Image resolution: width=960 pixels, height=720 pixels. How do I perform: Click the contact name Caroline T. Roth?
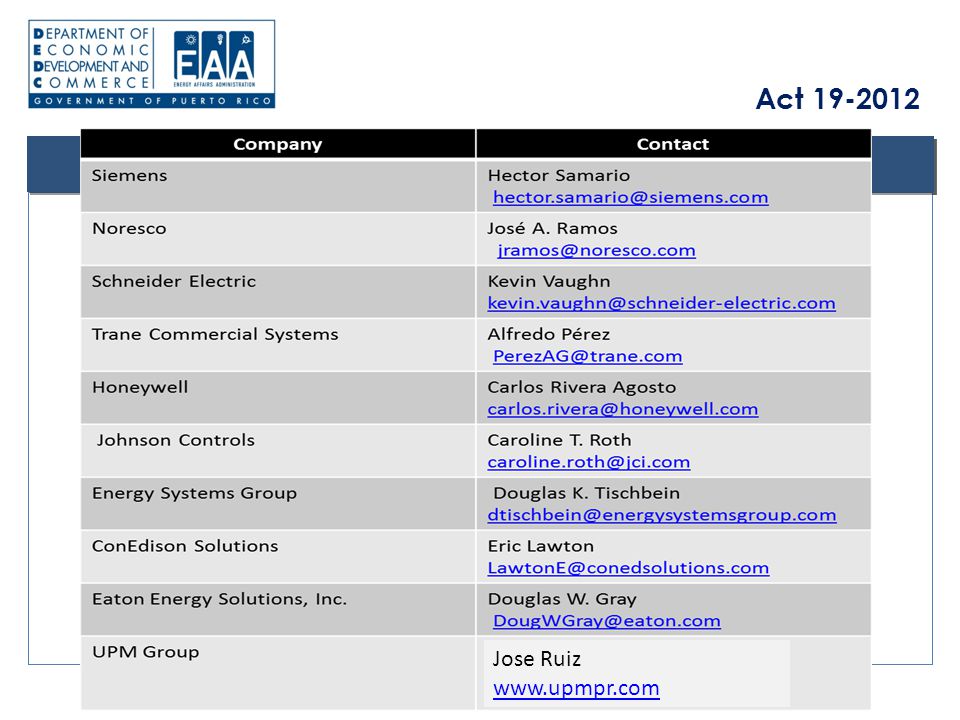pyautogui.click(x=559, y=440)
